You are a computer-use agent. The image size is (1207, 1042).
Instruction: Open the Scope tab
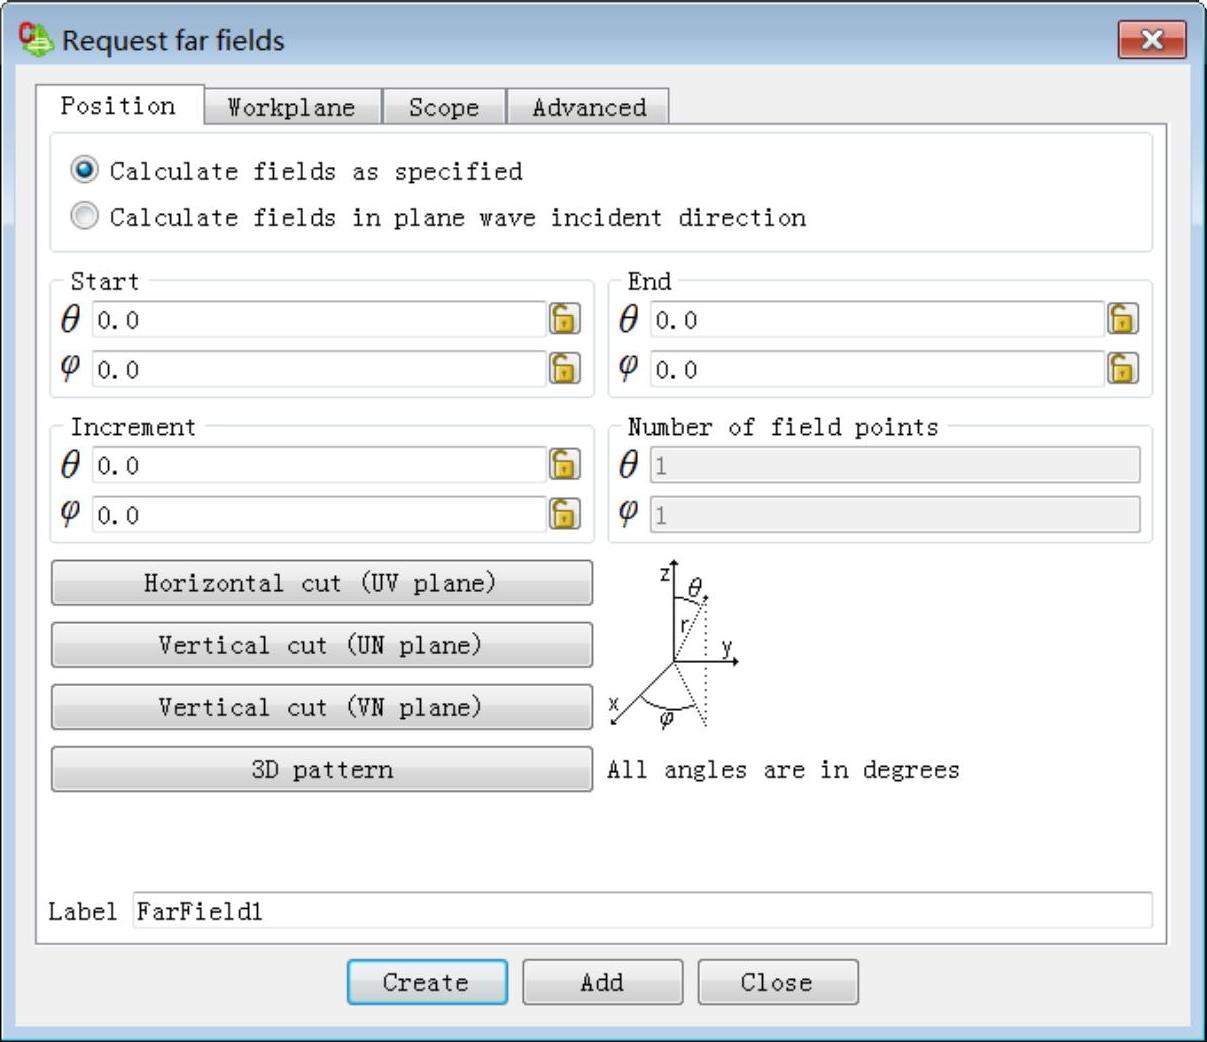pyautogui.click(x=444, y=107)
